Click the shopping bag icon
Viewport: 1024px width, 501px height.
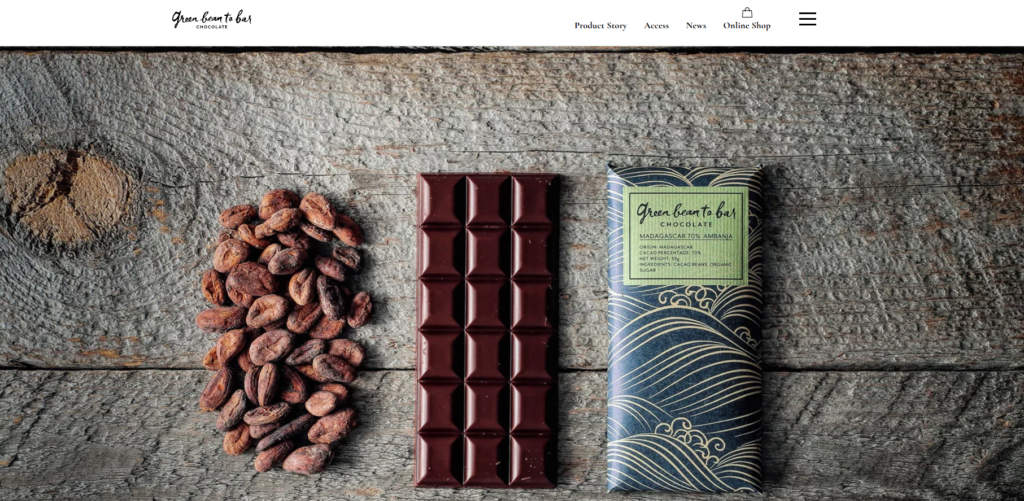(x=747, y=12)
